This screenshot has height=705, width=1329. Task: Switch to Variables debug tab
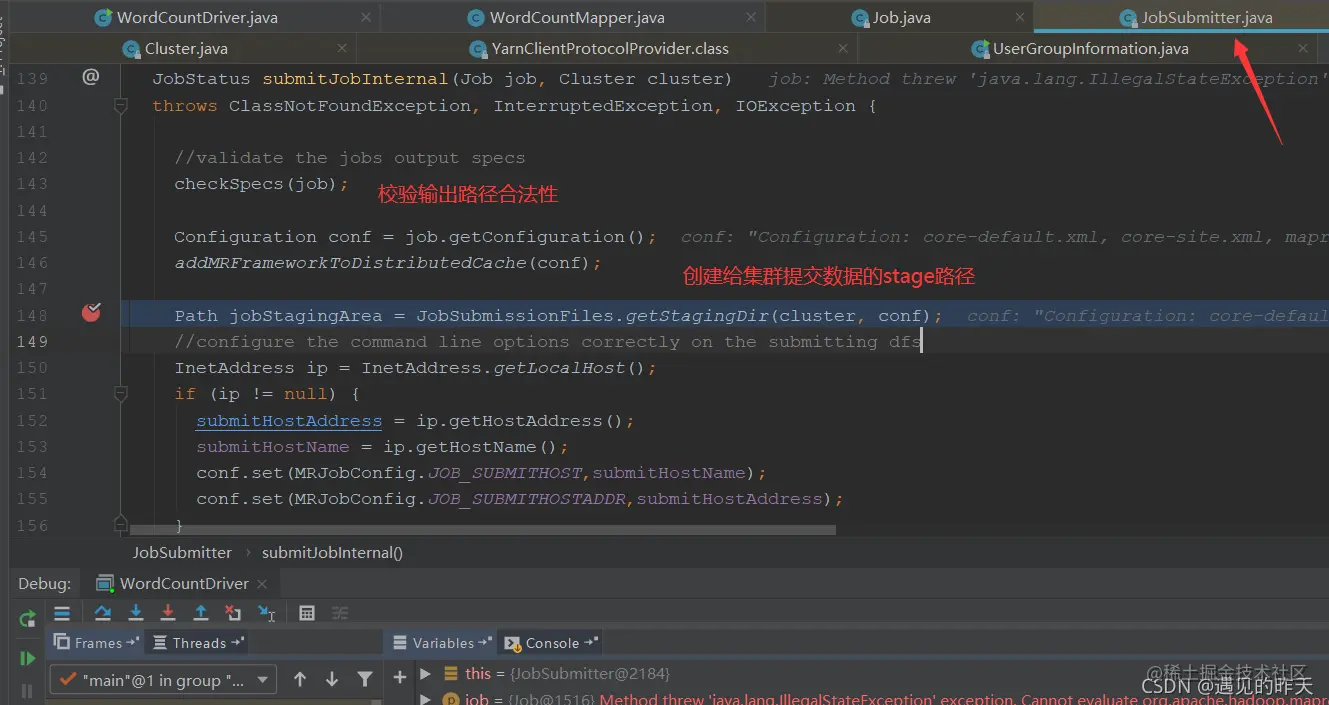coord(442,643)
